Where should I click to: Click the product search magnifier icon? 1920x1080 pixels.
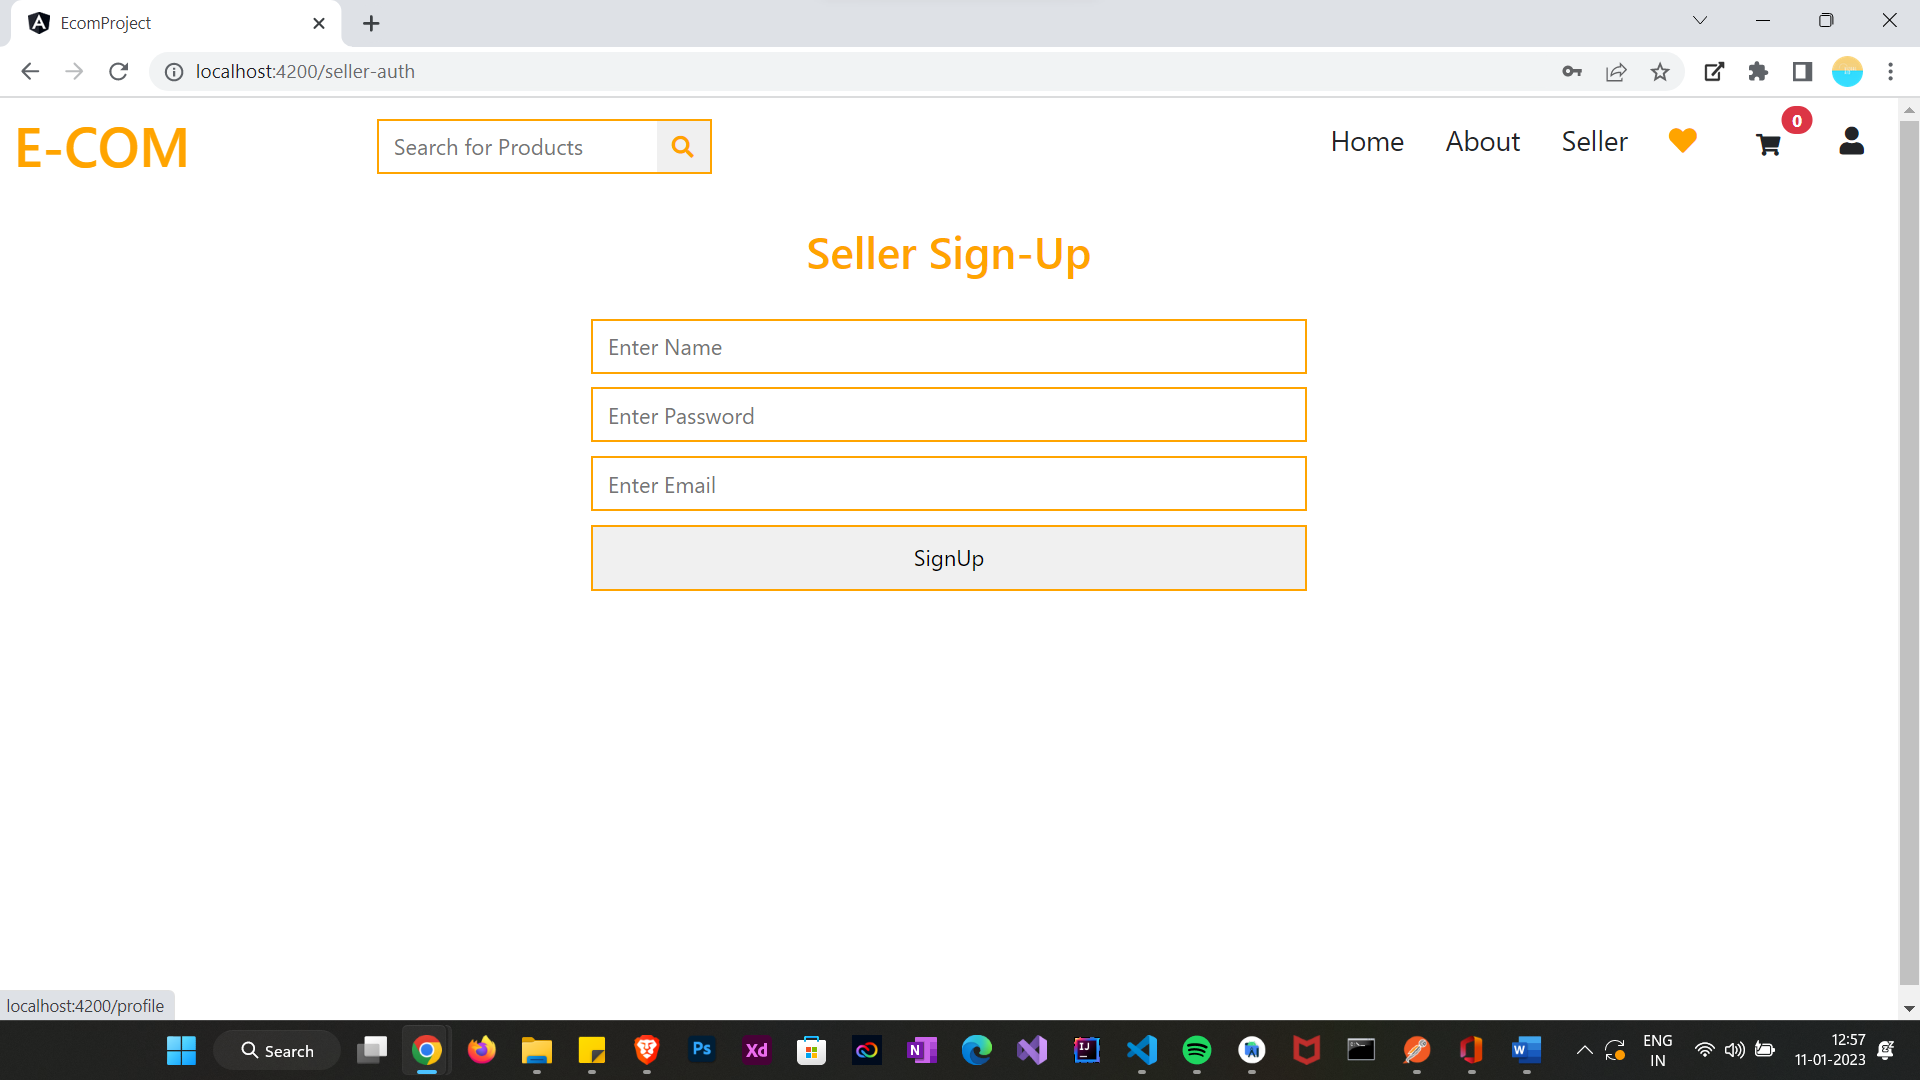coord(683,146)
